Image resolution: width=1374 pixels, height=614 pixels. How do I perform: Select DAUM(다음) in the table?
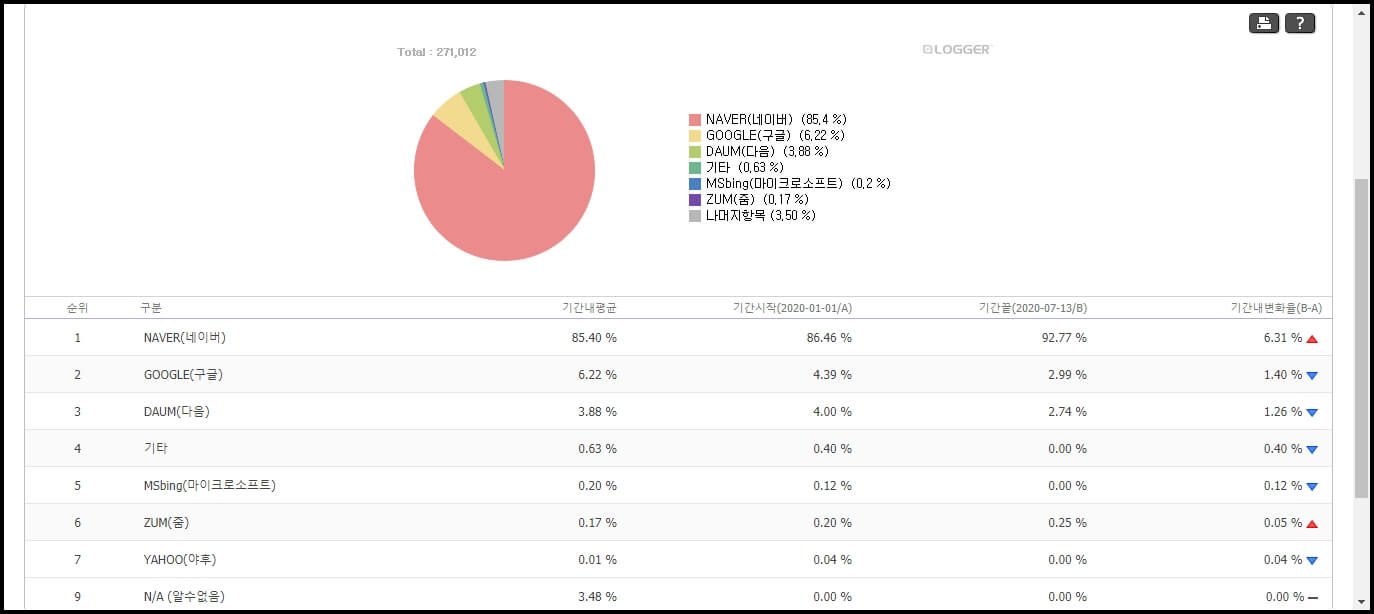177,412
